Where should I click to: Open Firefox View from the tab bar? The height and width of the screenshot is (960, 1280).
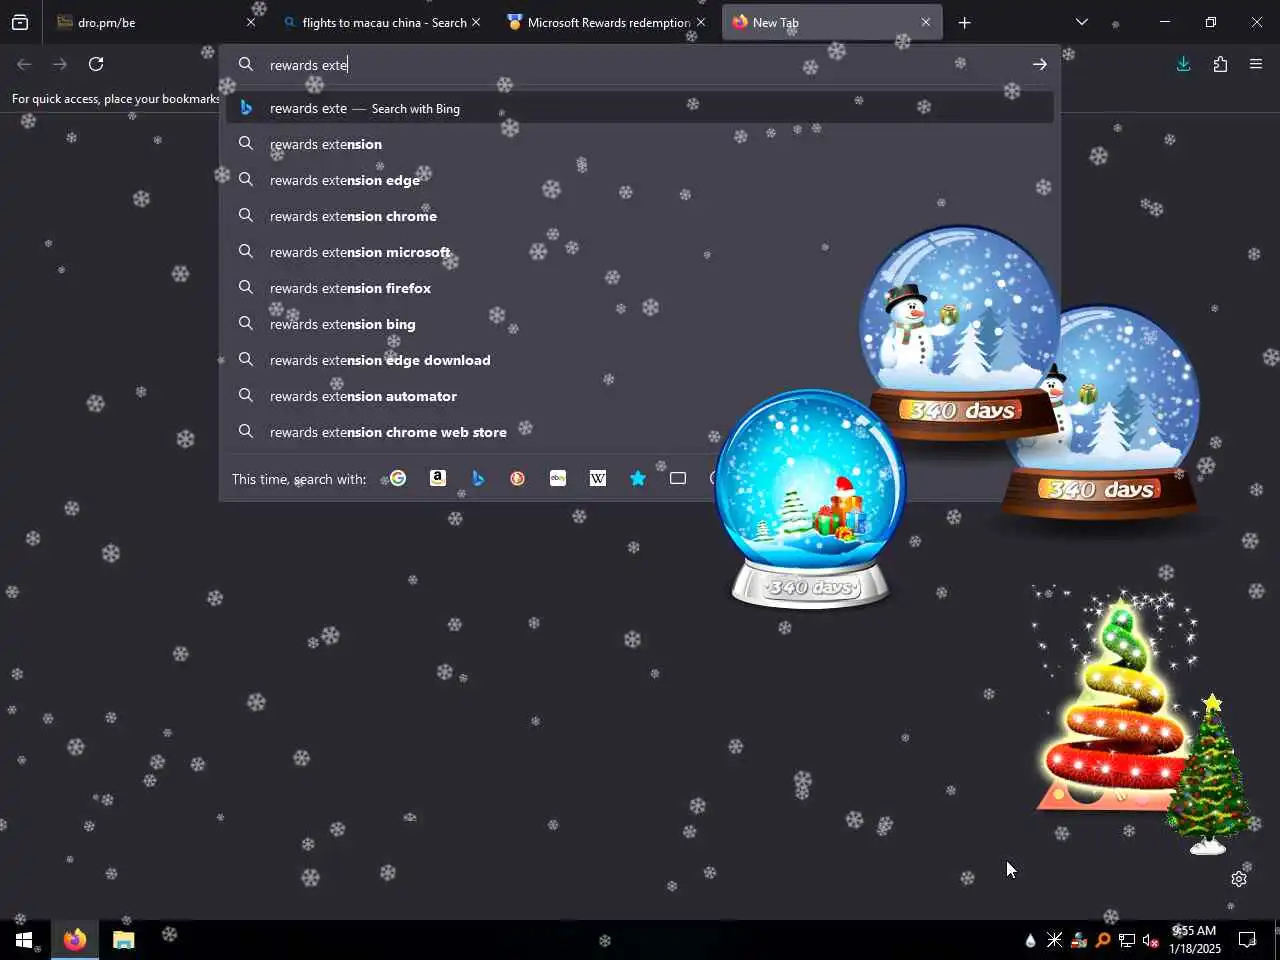tap(20, 22)
